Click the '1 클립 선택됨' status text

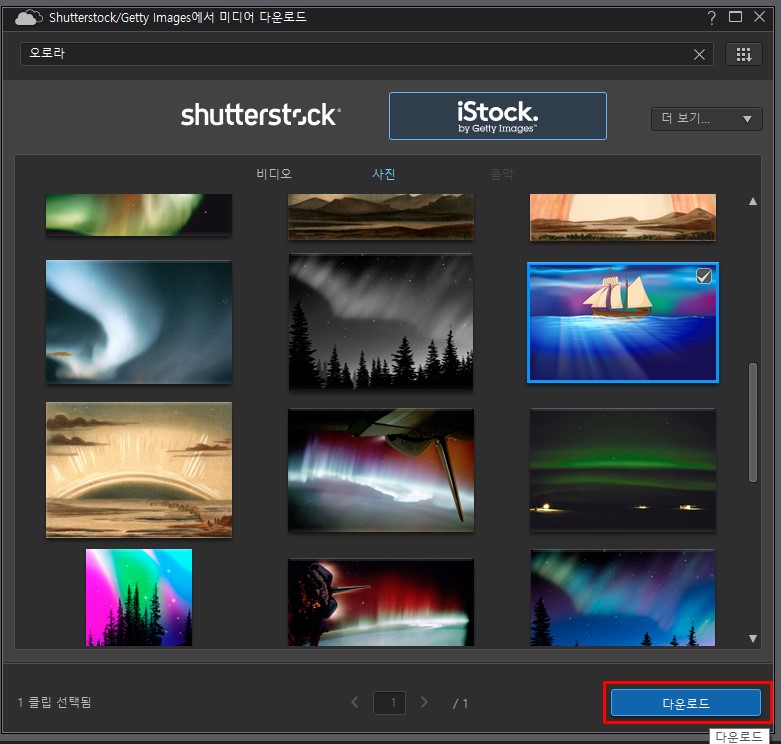coord(54,702)
